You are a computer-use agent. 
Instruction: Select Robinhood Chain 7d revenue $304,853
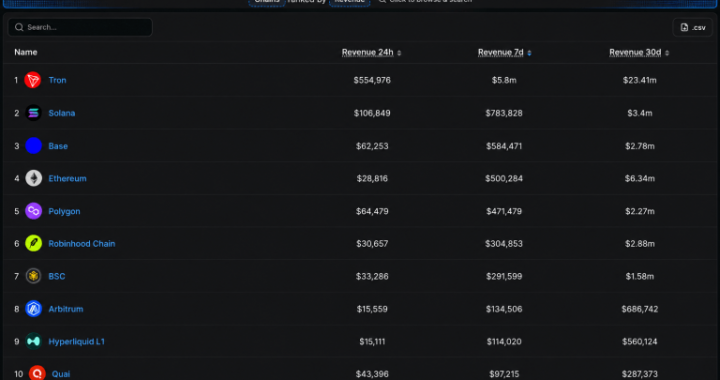pyautogui.click(x=504, y=244)
